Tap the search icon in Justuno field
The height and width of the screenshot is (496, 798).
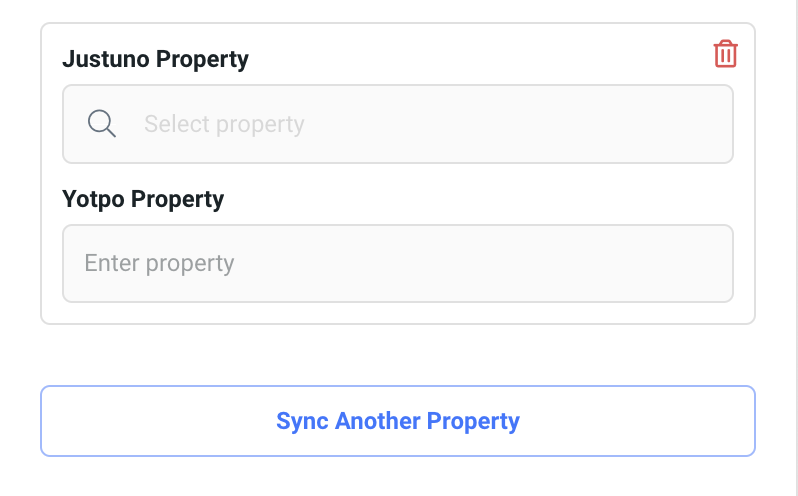[x=102, y=124]
